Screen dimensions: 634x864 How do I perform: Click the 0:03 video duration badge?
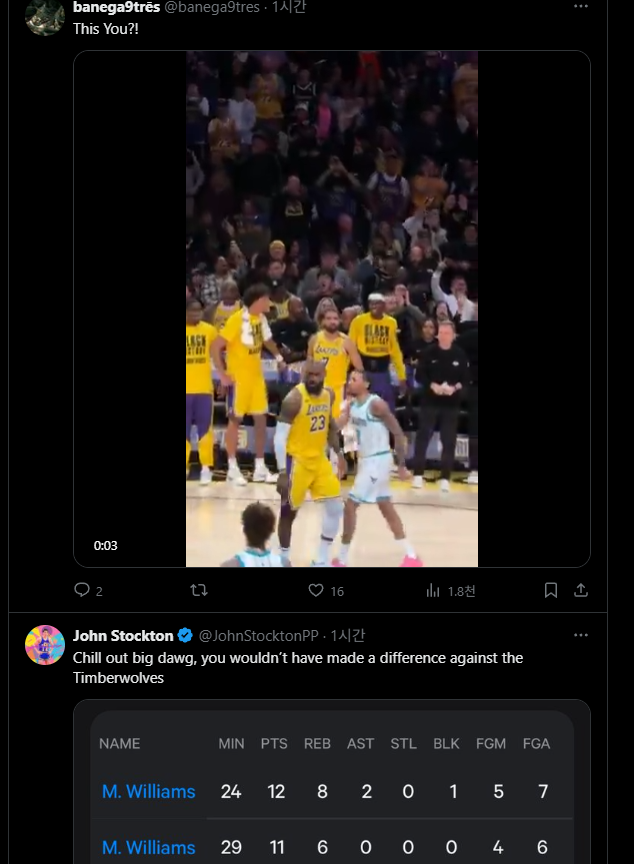tap(106, 546)
